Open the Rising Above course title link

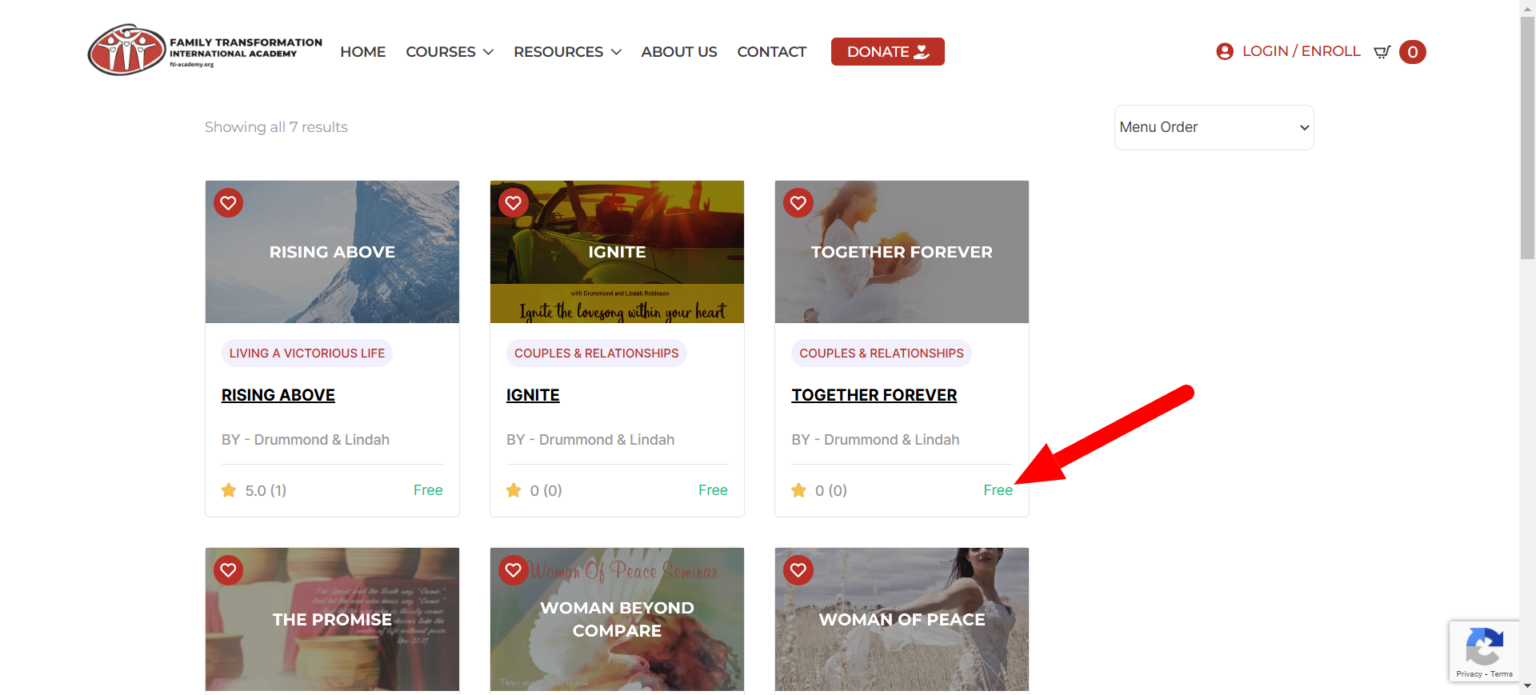tap(278, 395)
